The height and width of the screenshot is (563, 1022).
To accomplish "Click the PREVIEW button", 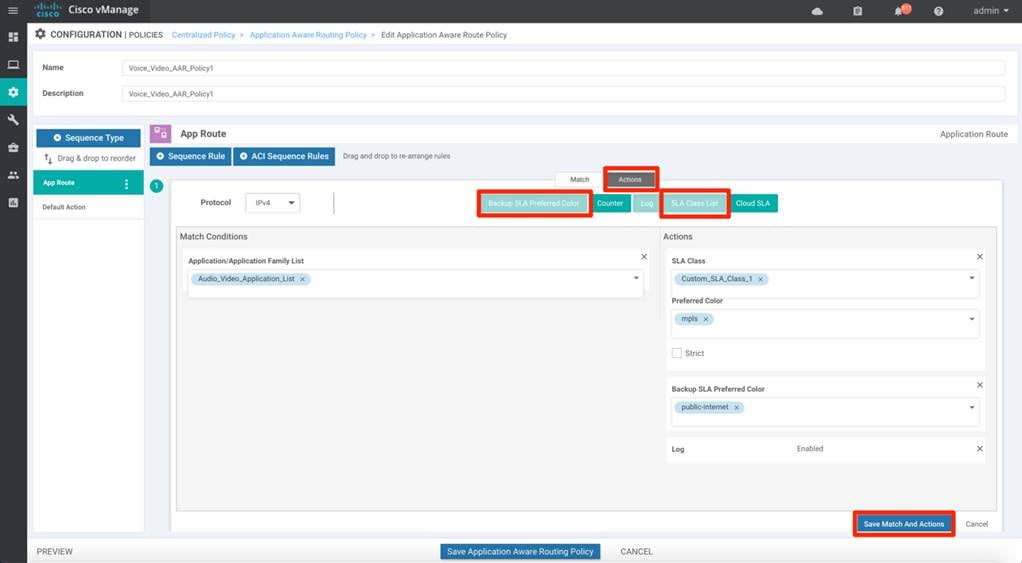I will [55, 551].
